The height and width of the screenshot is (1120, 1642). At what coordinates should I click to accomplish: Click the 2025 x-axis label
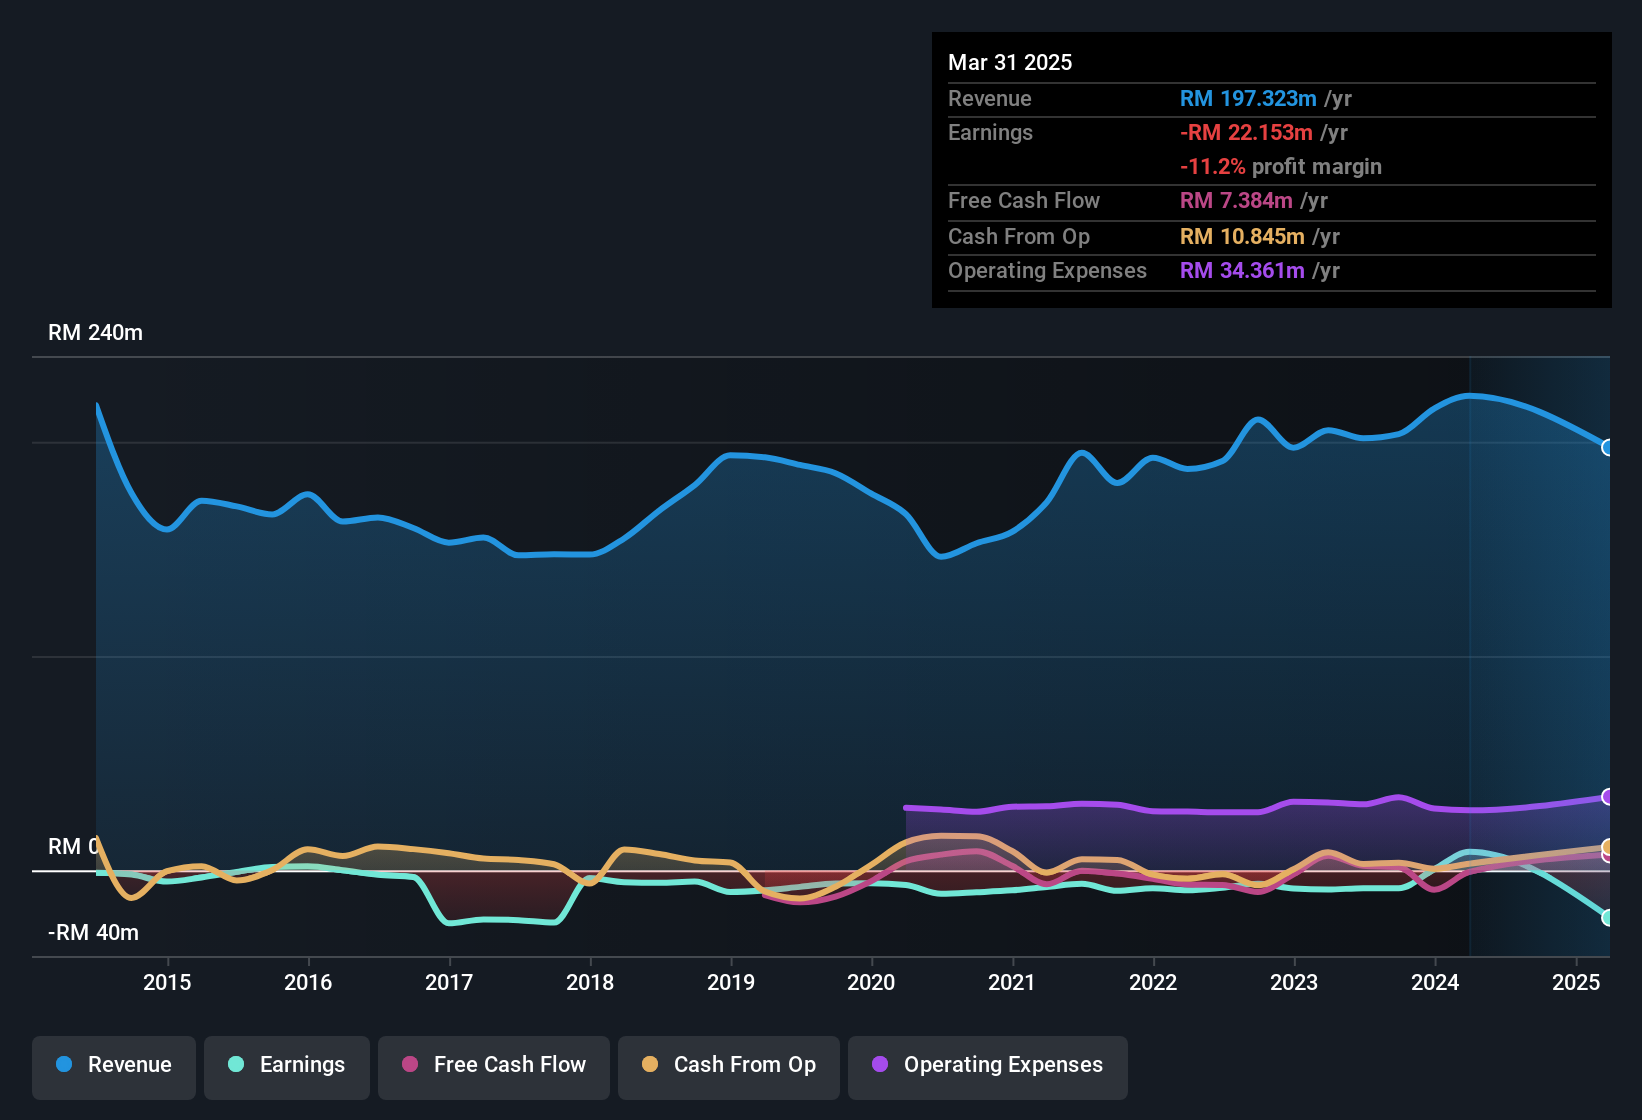pyautogui.click(x=1576, y=982)
